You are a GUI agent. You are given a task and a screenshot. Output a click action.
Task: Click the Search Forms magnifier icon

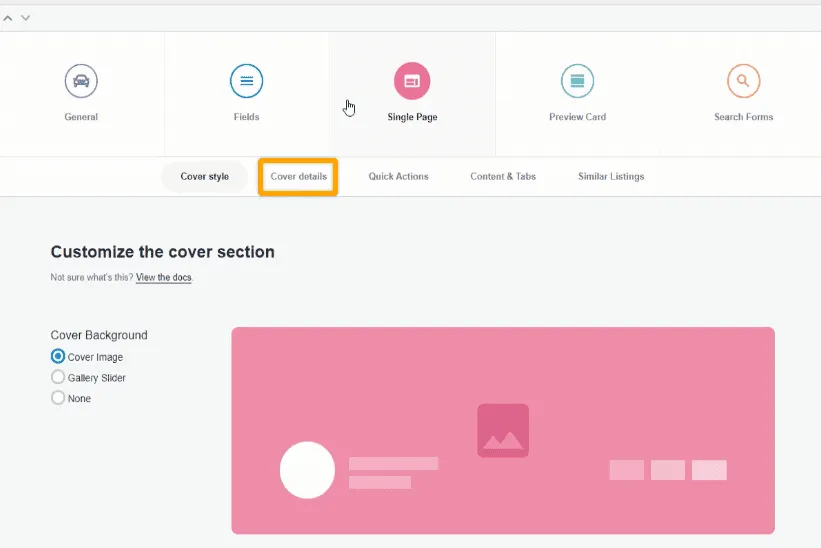point(743,81)
